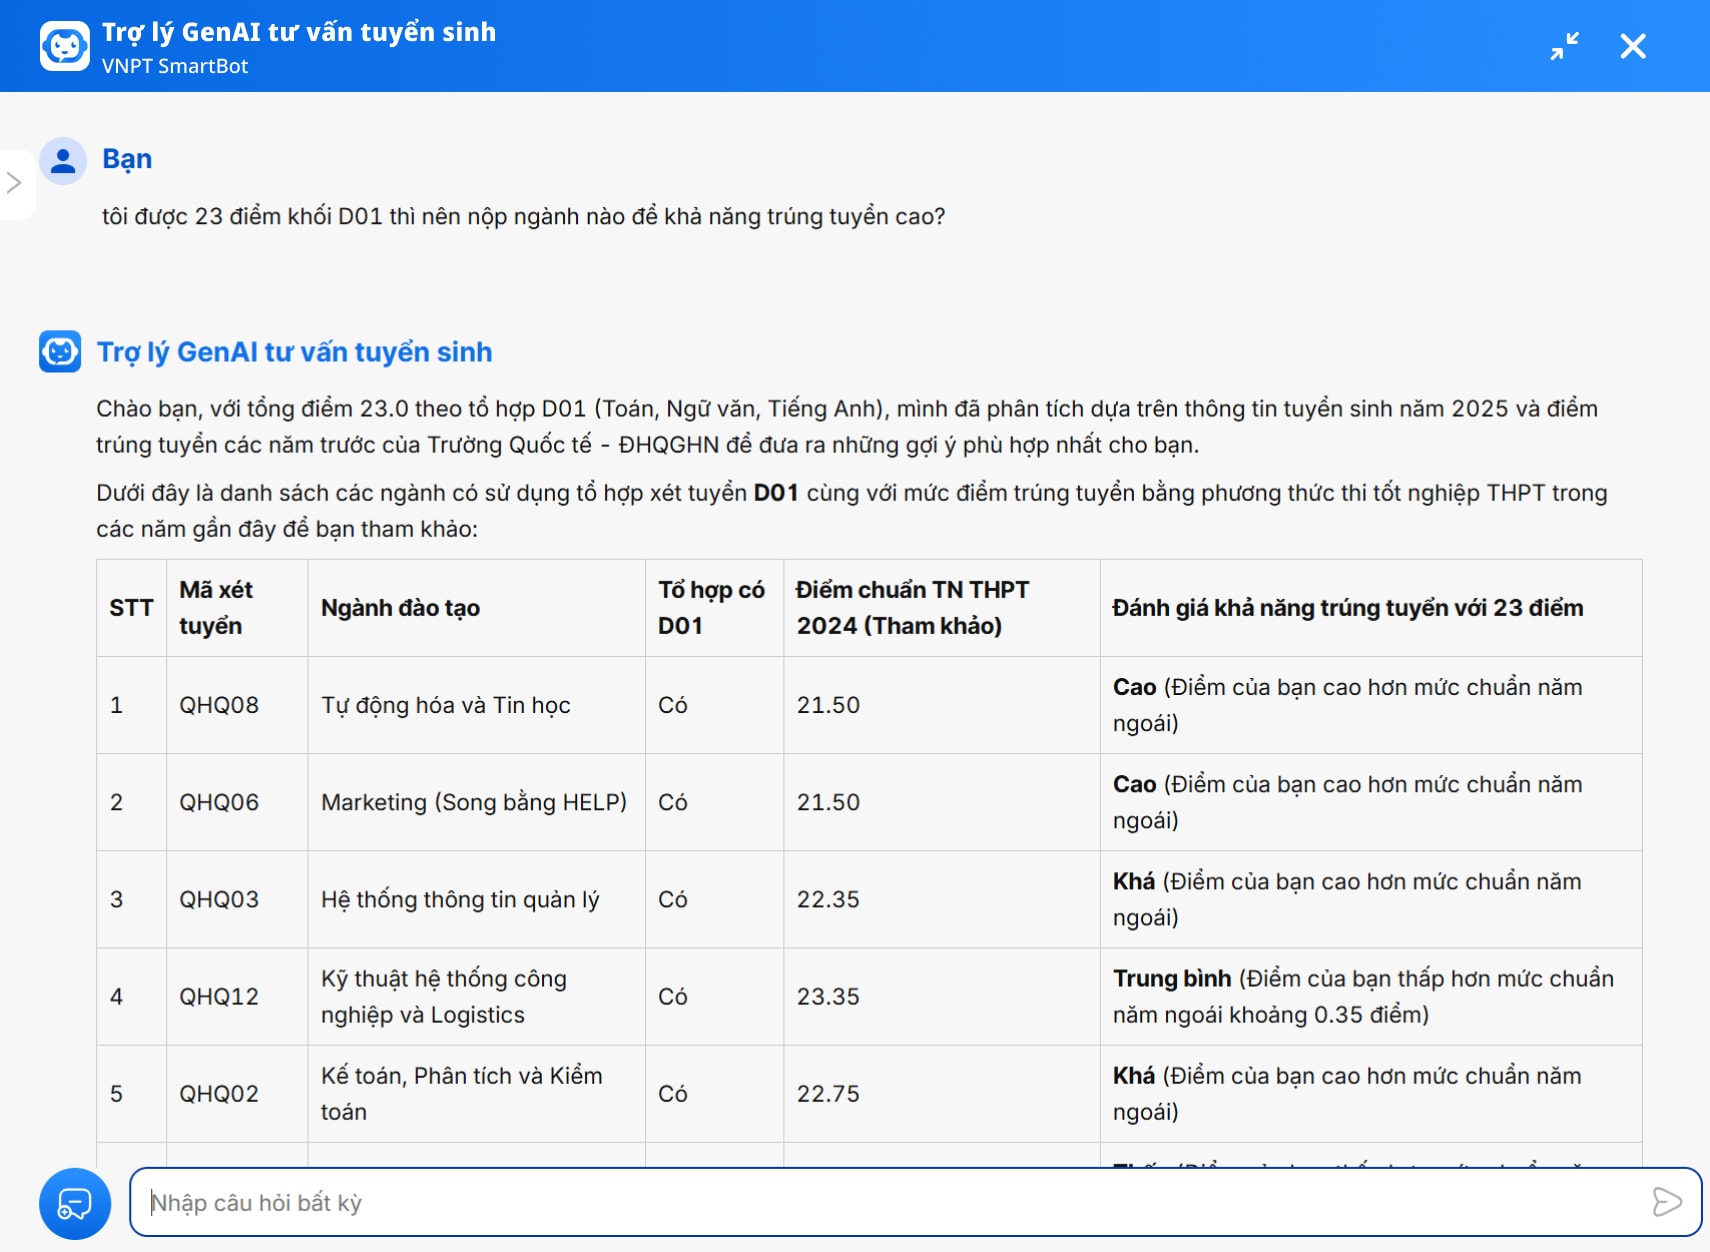1710x1252 pixels.
Task: Click the 'Điểm chuẩn TN THPT 2024' column header
Action: (911, 608)
